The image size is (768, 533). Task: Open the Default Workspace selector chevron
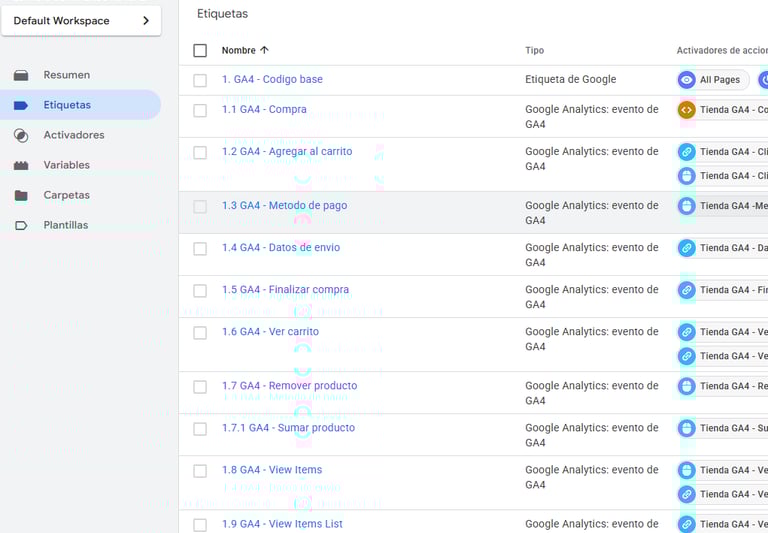[145, 21]
